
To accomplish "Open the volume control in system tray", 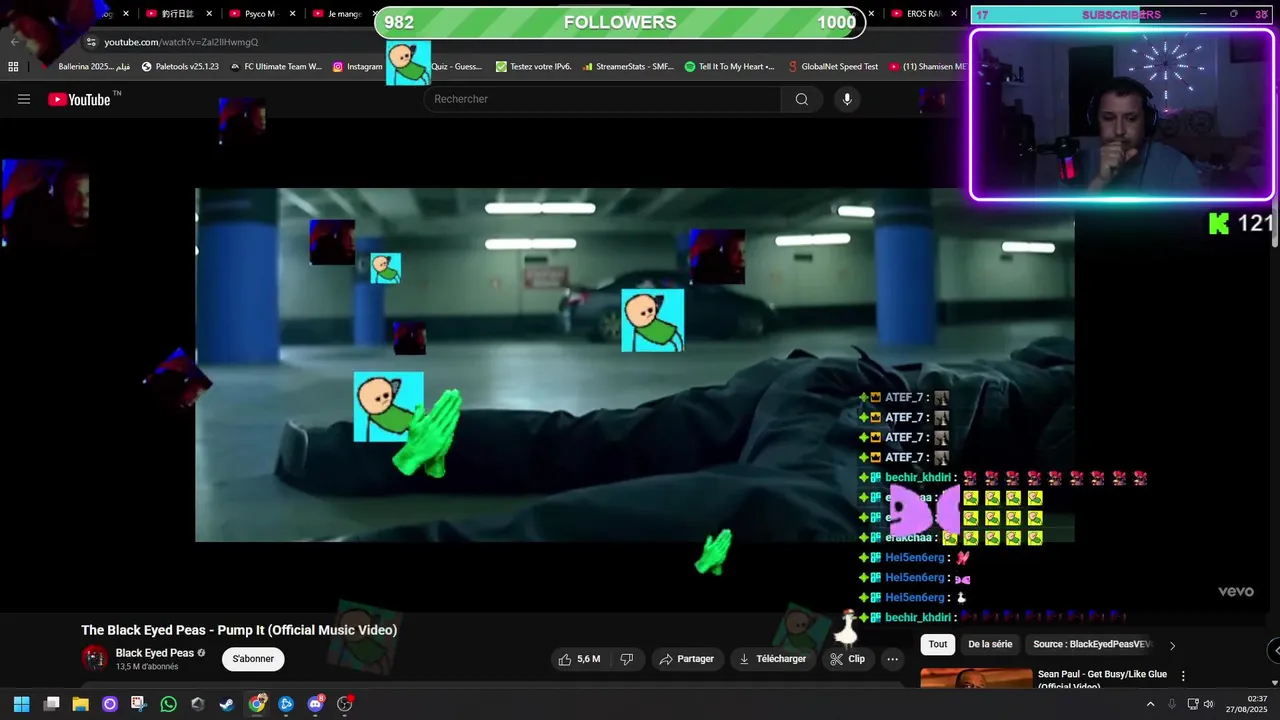I will [1208, 704].
